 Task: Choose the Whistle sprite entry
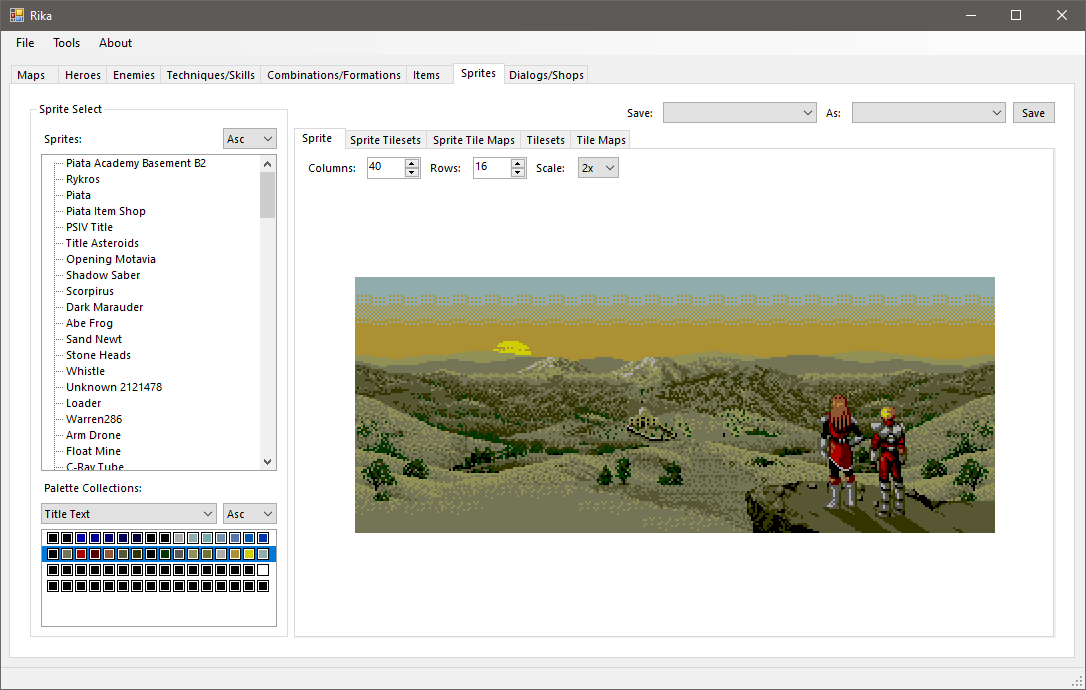tap(85, 371)
